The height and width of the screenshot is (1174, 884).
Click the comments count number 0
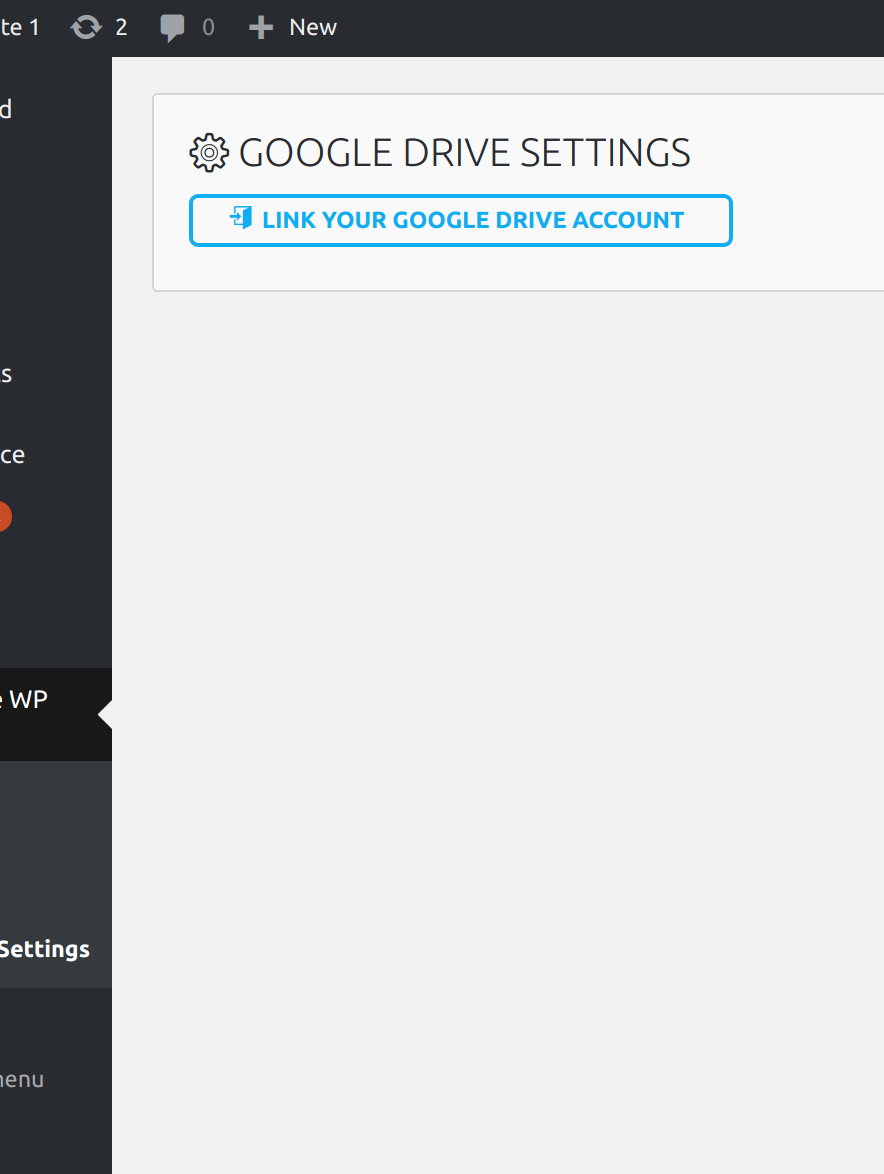coord(208,27)
